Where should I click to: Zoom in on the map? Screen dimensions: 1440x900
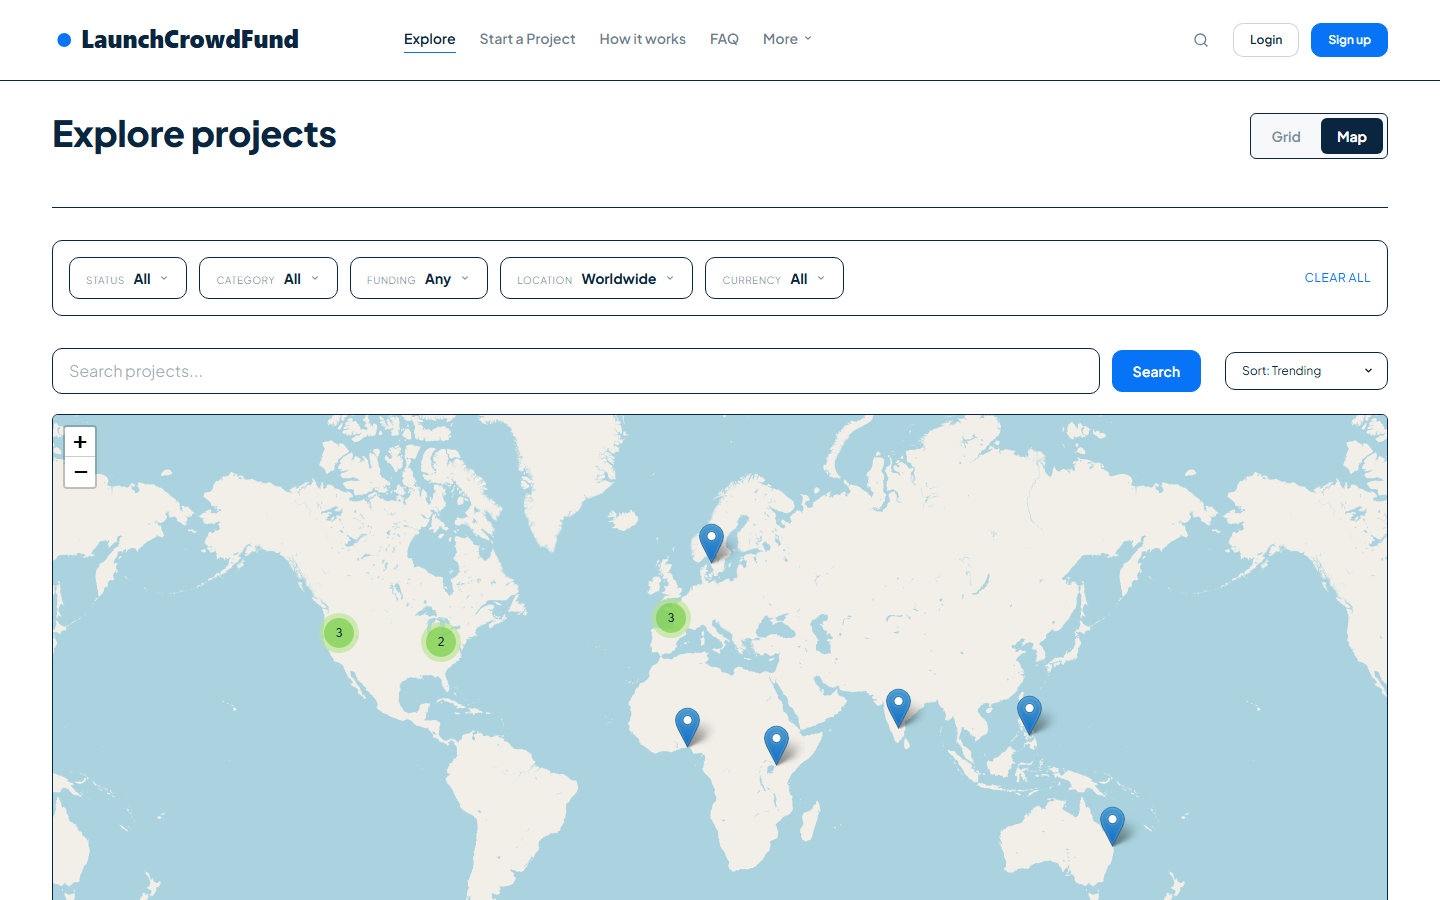(x=80, y=442)
